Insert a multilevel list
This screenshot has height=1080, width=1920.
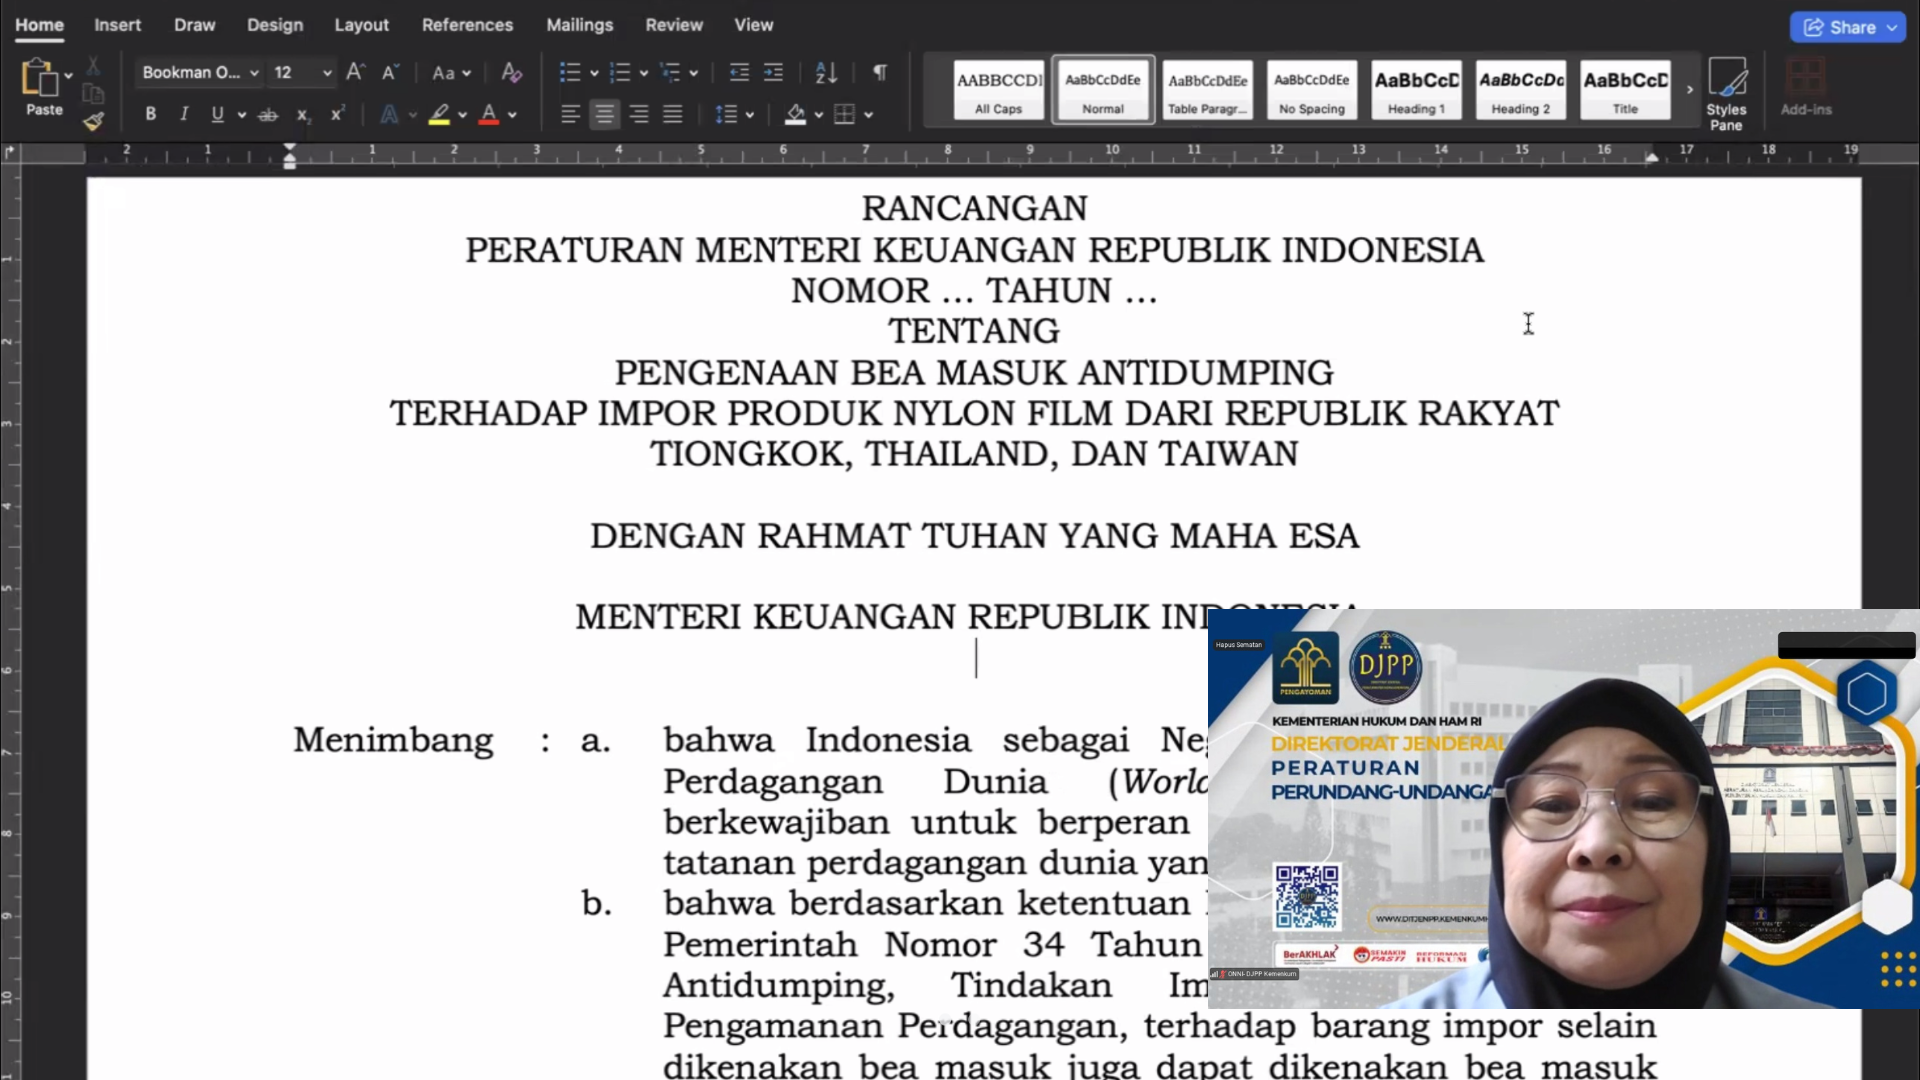pyautogui.click(x=670, y=72)
